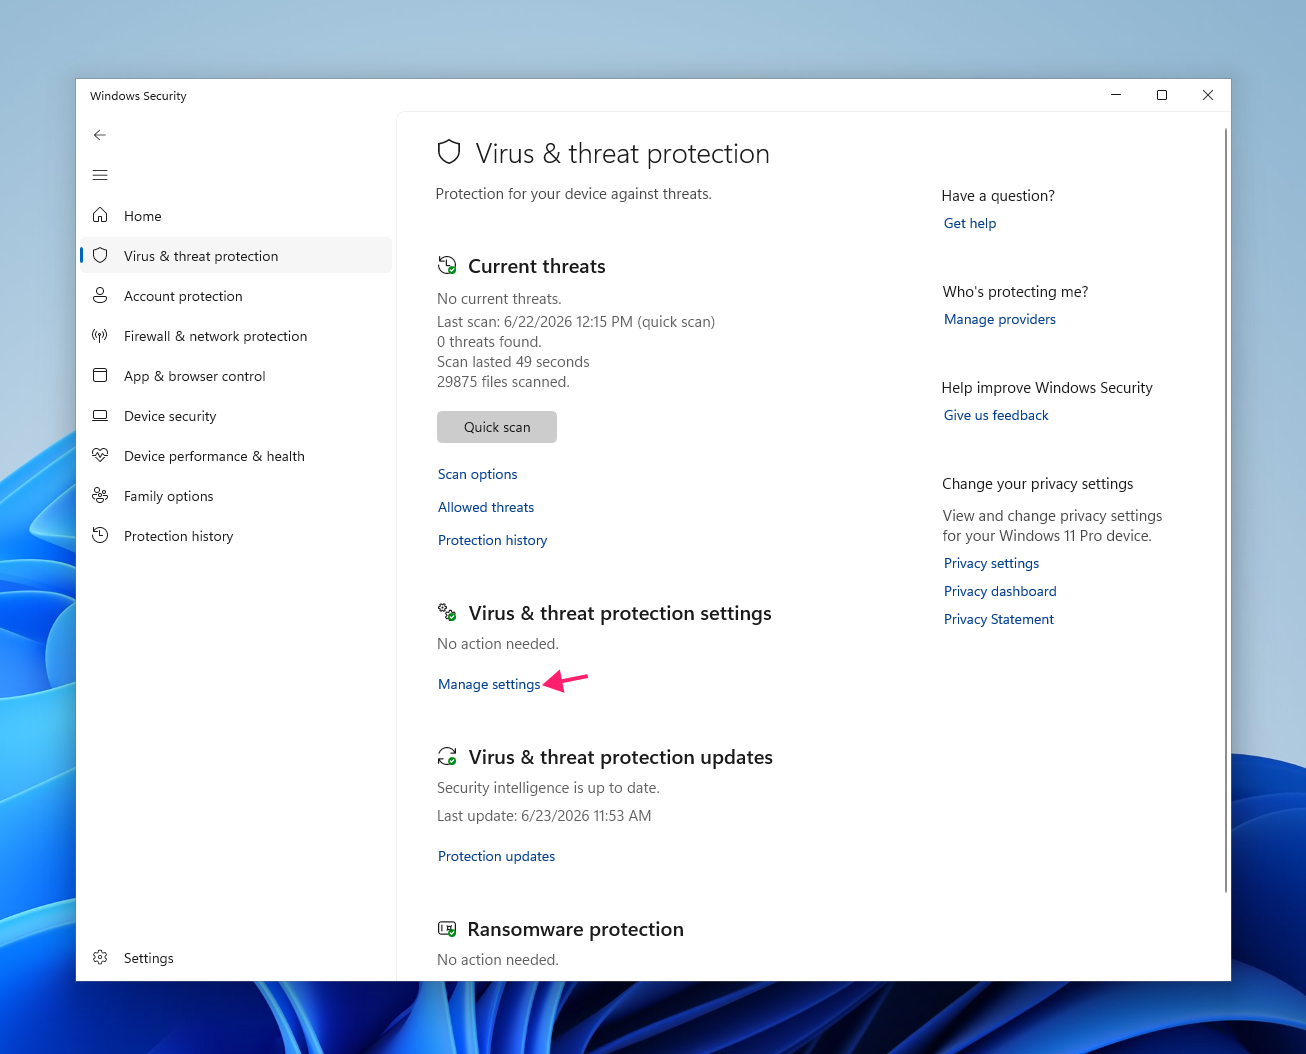
Task: Click 'Who's protecting me?' heading
Action: click(x=1015, y=292)
